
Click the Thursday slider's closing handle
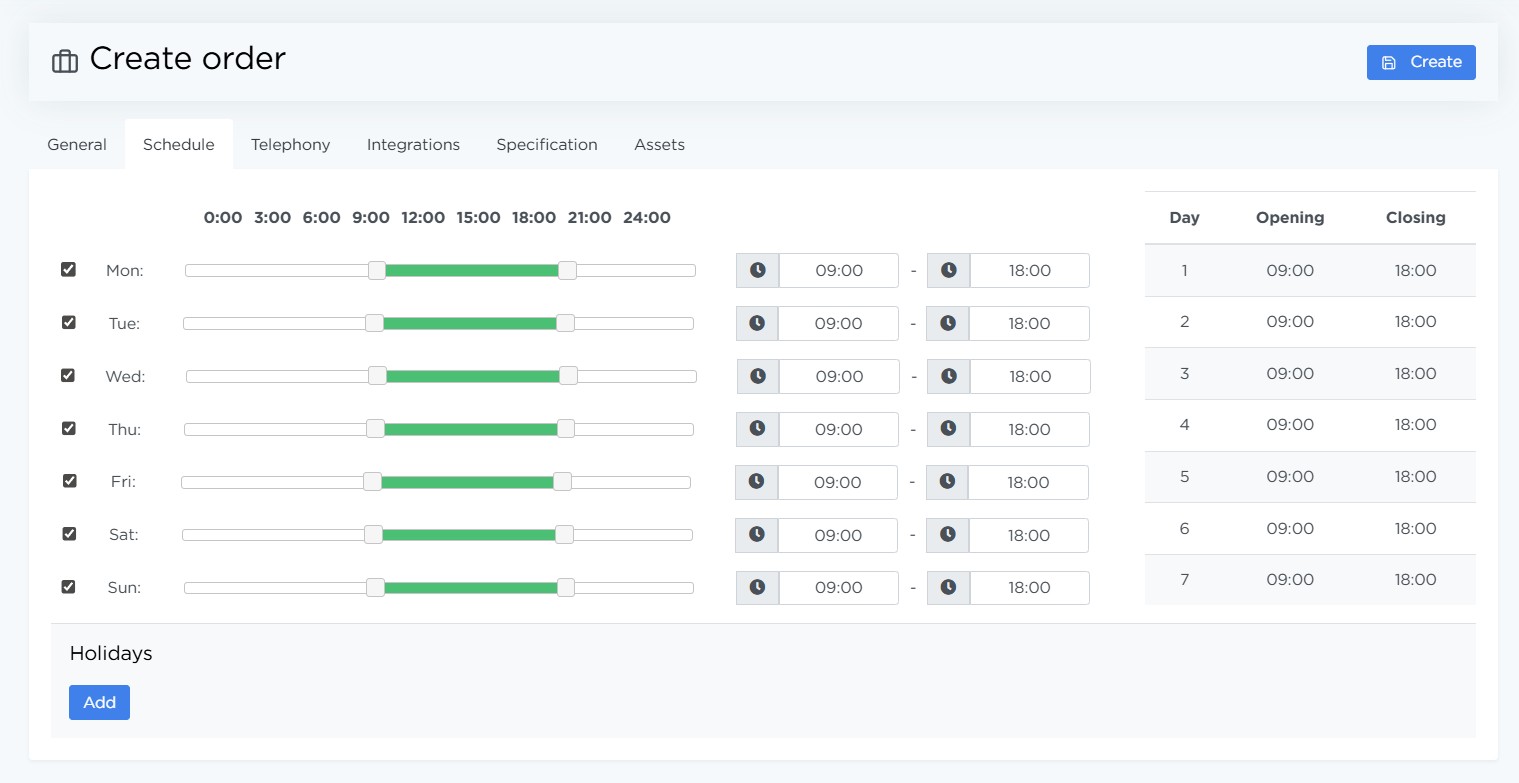click(x=566, y=429)
